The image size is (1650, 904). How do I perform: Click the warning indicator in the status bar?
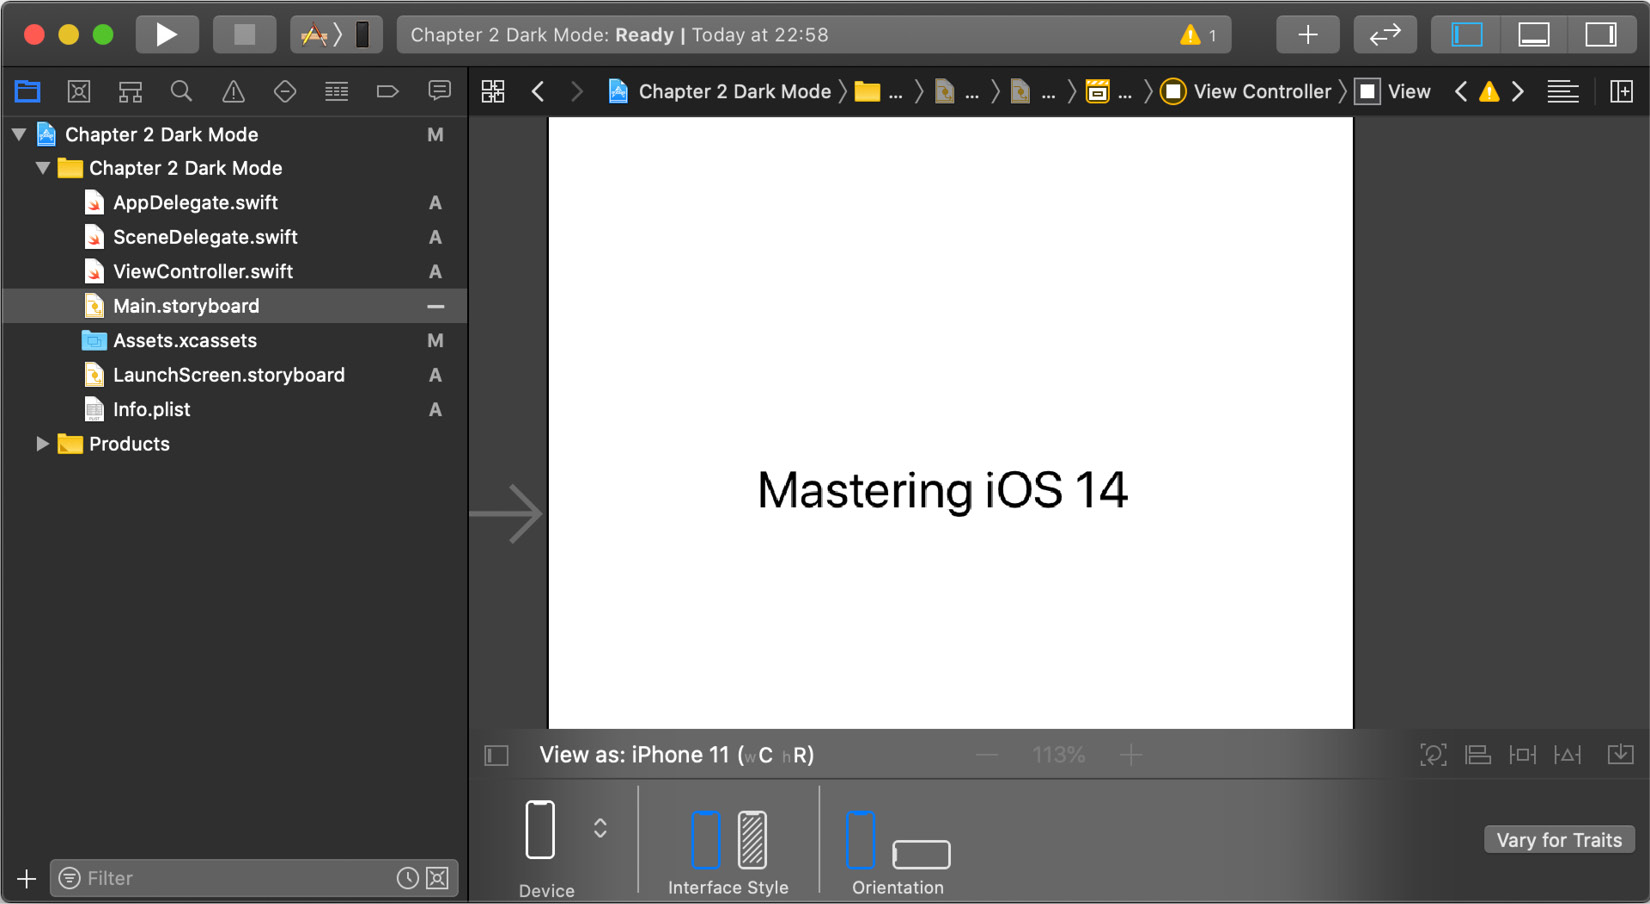click(x=1197, y=35)
